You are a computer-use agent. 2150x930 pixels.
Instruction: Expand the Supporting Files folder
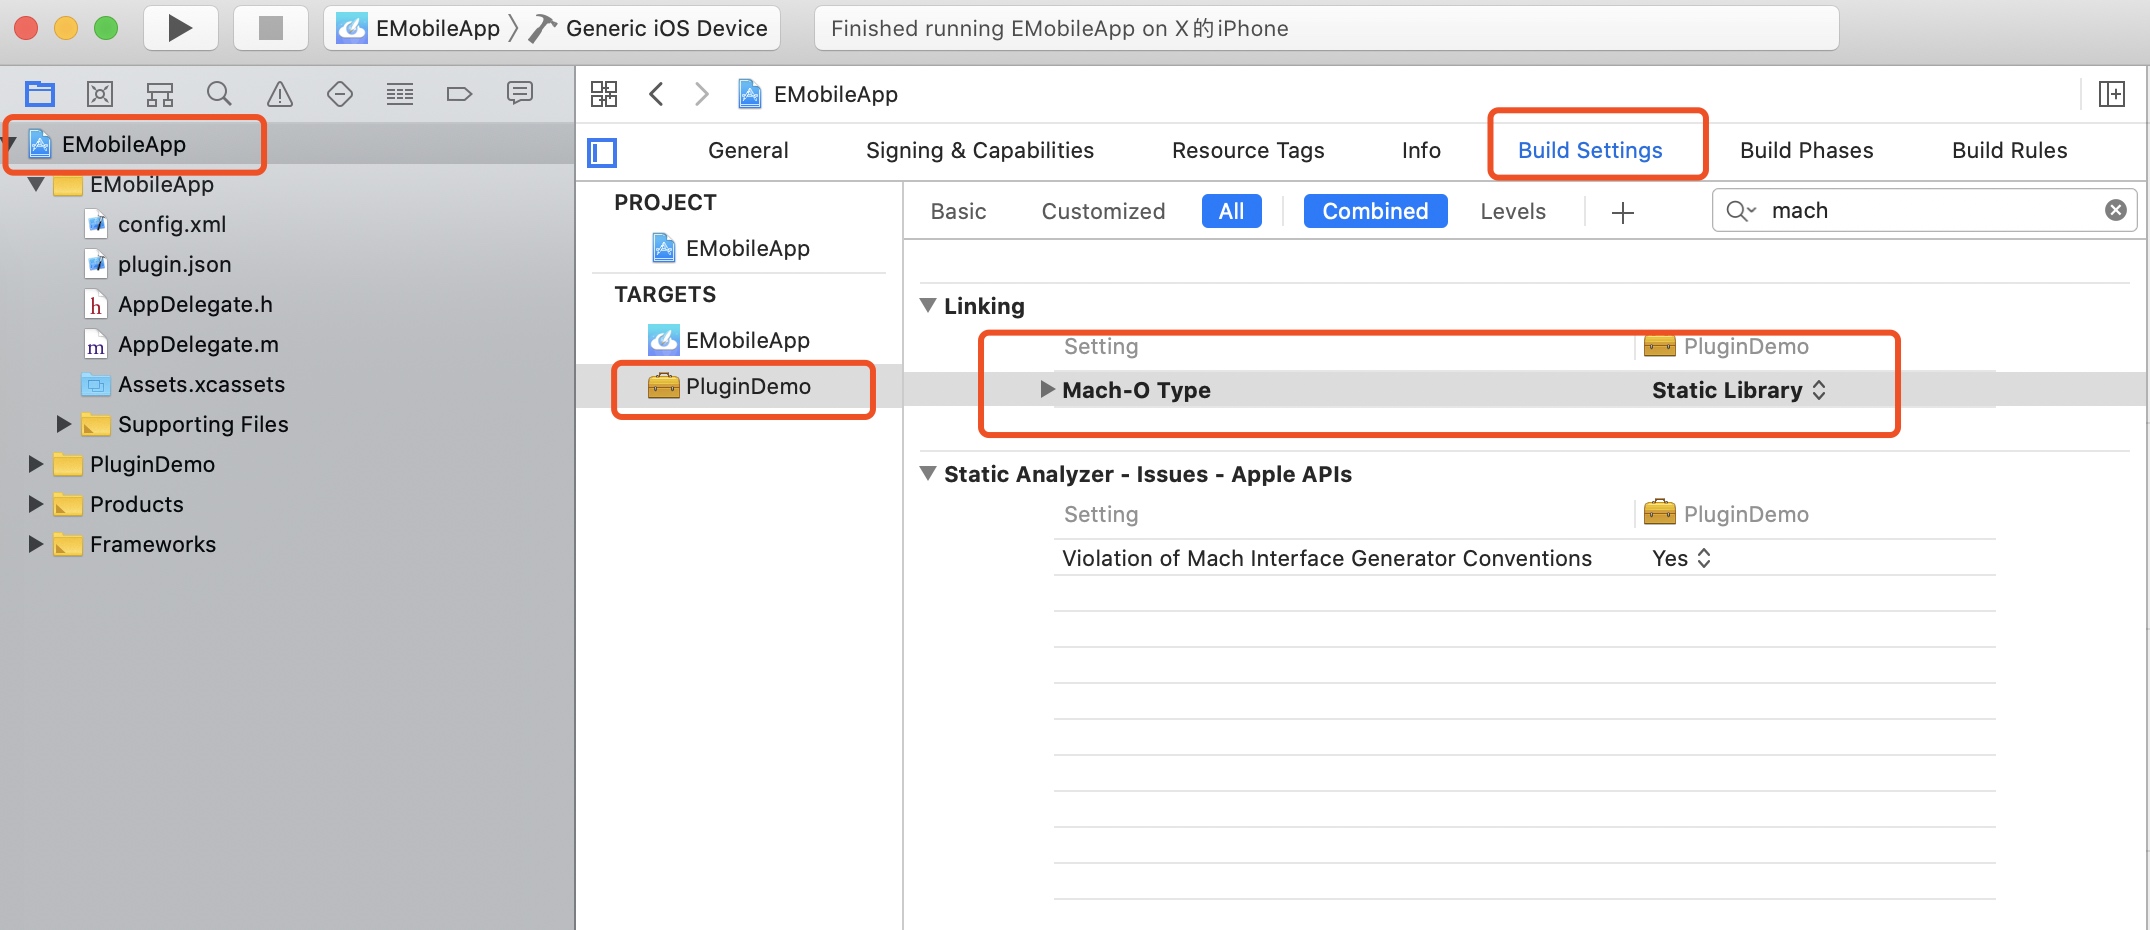tap(63, 424)
